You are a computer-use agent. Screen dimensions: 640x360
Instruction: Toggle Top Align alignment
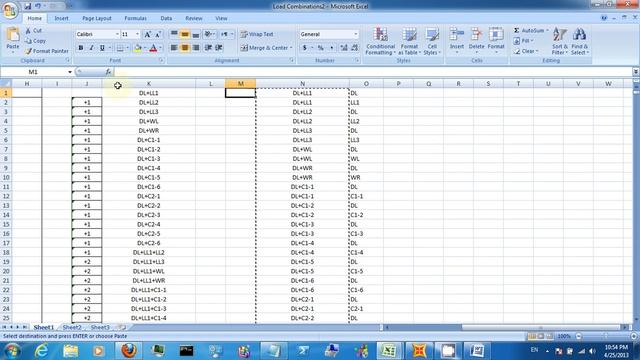coord(174,34)
